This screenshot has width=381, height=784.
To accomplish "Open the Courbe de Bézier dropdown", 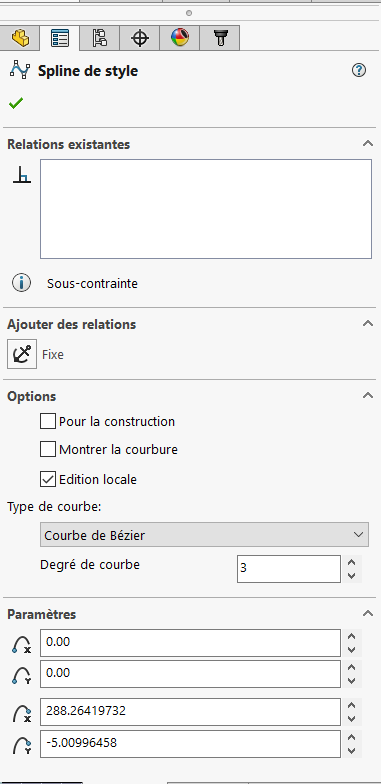I will pyautogui.click(x=204, y=535).
